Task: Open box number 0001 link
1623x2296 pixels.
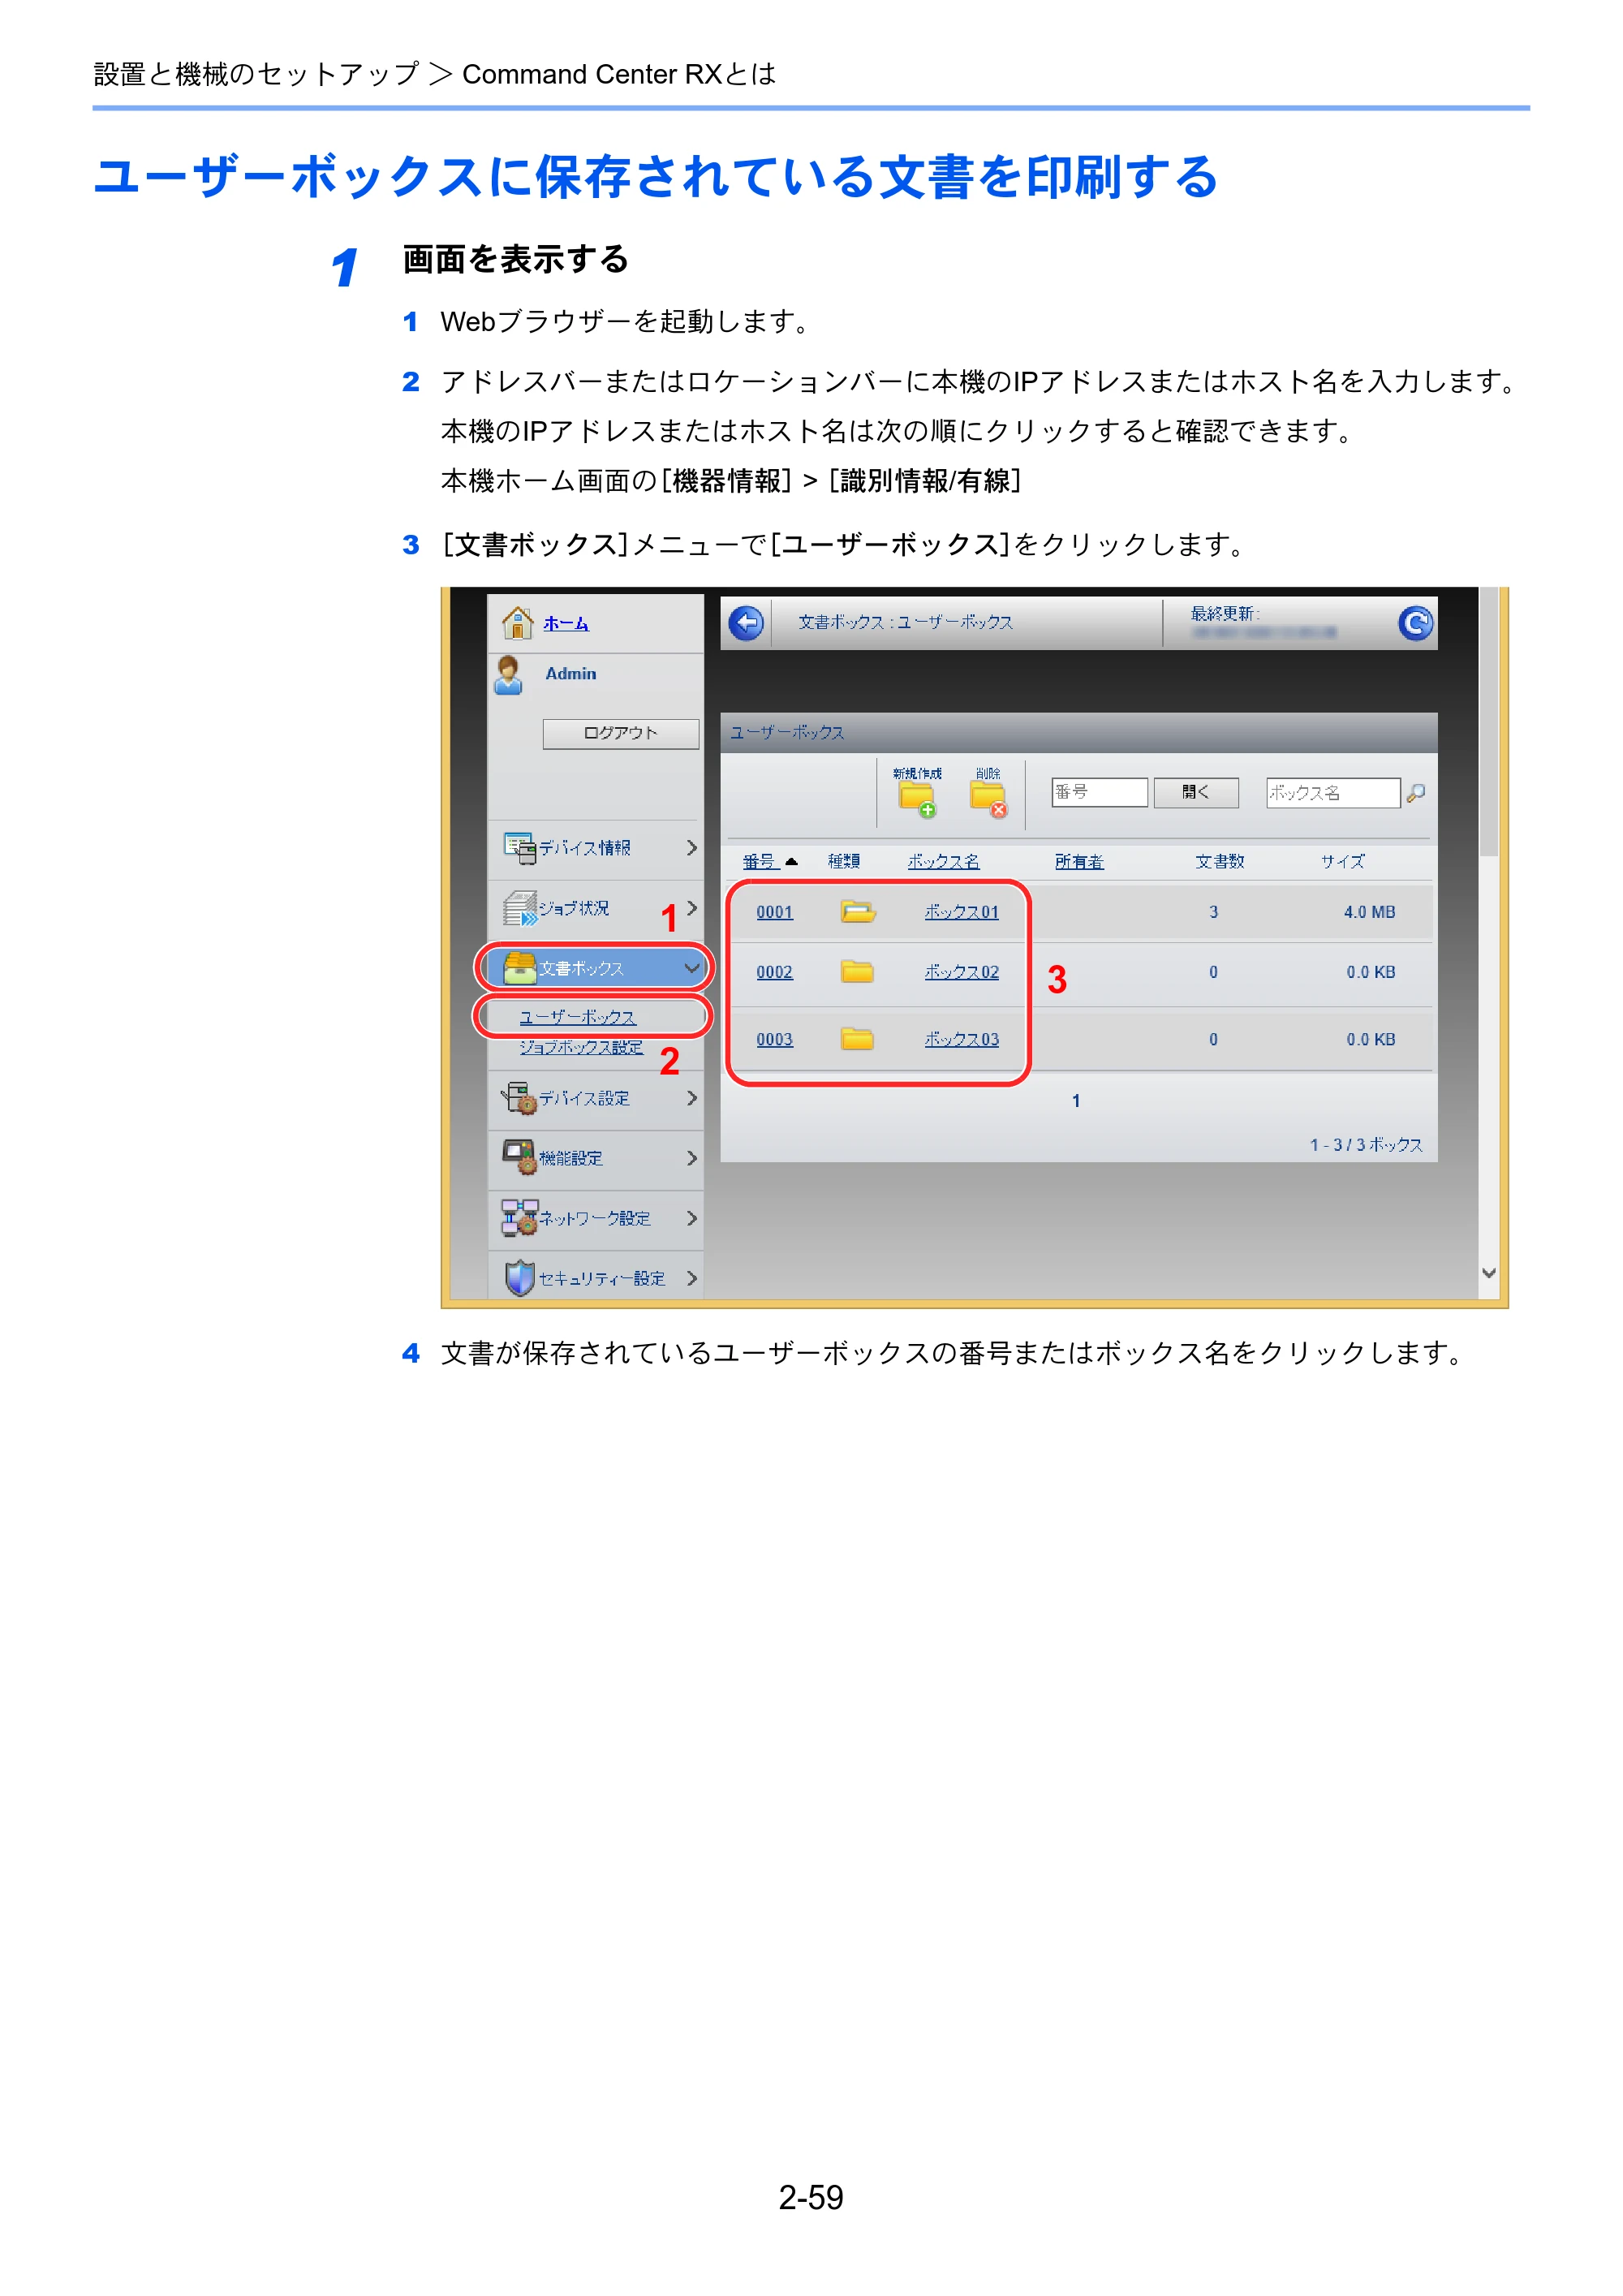Action: pos(774,911)
